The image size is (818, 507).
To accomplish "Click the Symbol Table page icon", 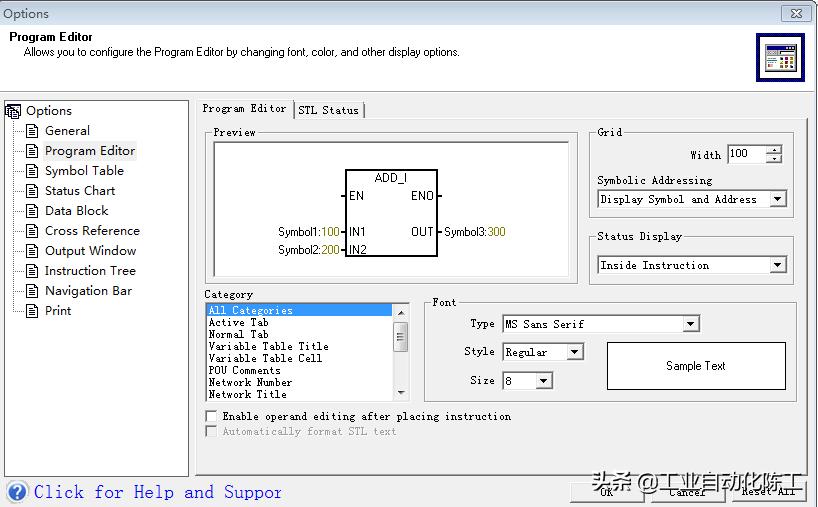I will (x=33, y=171).
